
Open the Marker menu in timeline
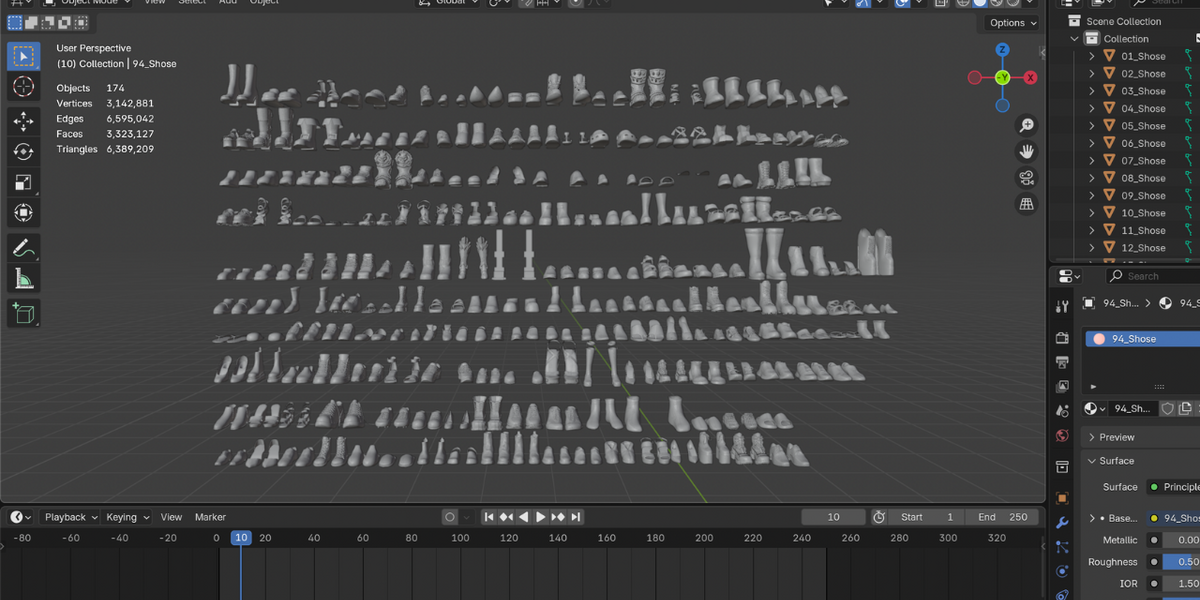click(210, 517)
